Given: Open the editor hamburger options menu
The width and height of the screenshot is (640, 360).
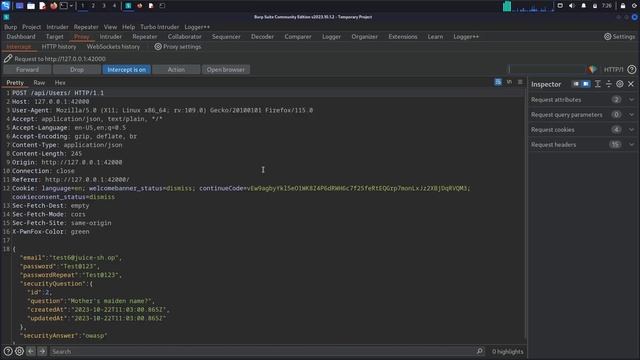Looking at the screenshot, I should 520,82.
